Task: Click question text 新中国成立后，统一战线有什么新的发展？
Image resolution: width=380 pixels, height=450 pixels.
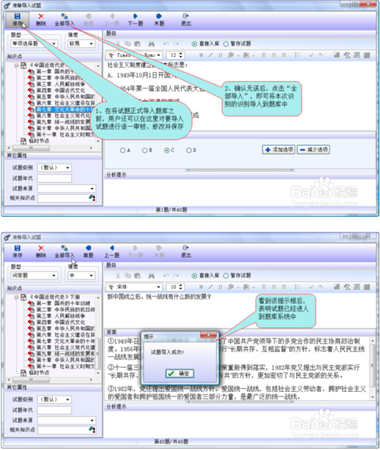Action: pos(159,297)
